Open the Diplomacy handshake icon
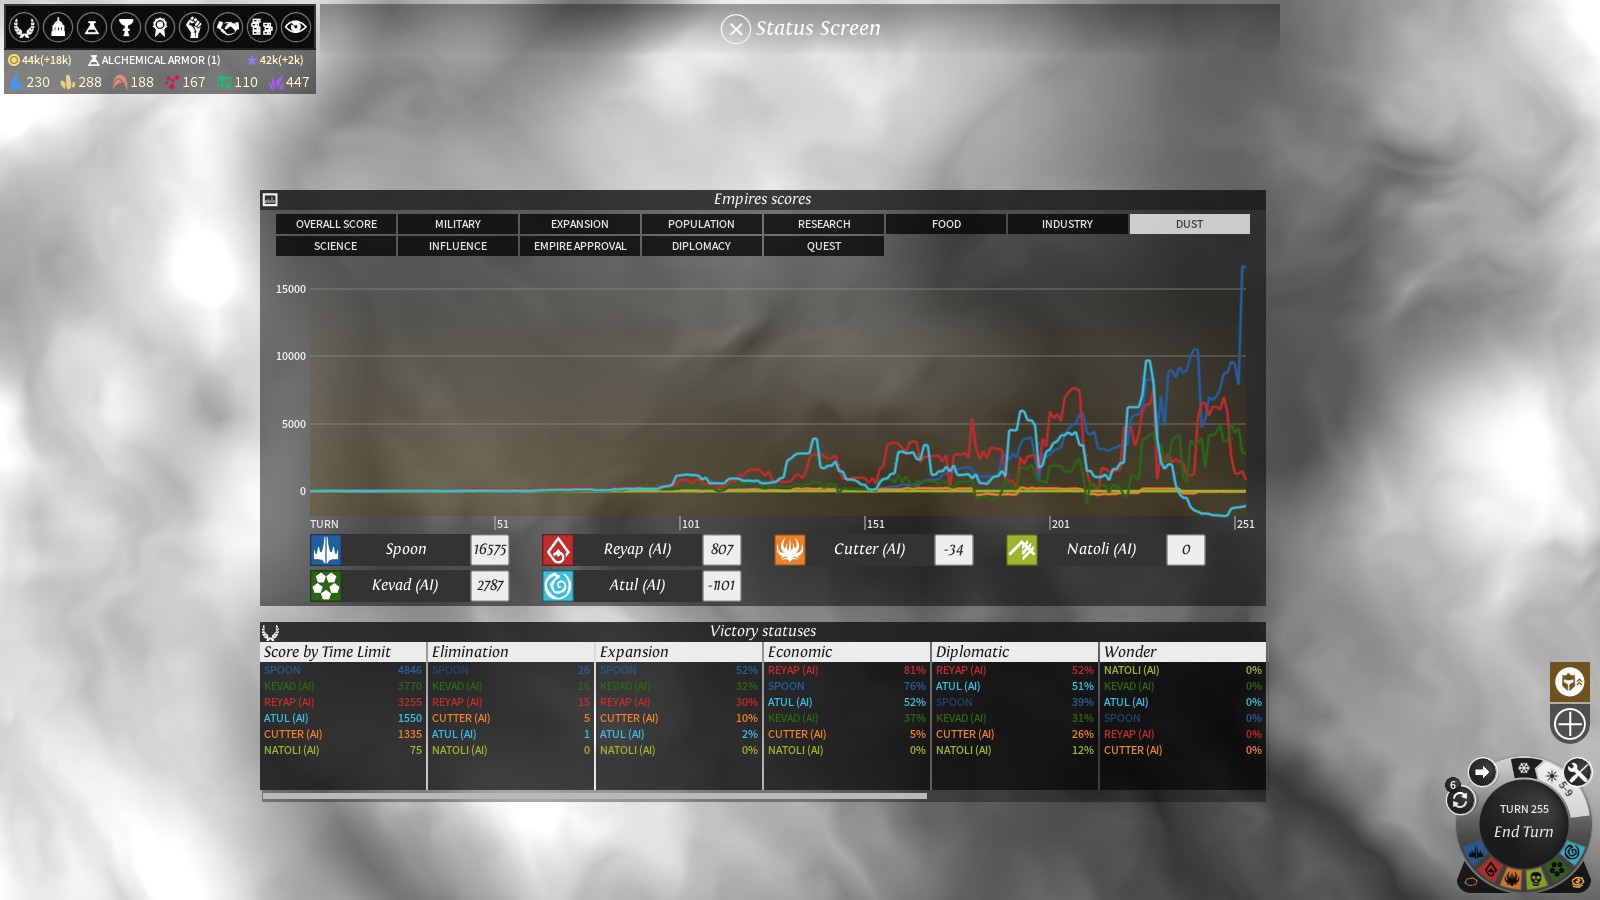1600x900 pixels. click(x=228, y=27)
